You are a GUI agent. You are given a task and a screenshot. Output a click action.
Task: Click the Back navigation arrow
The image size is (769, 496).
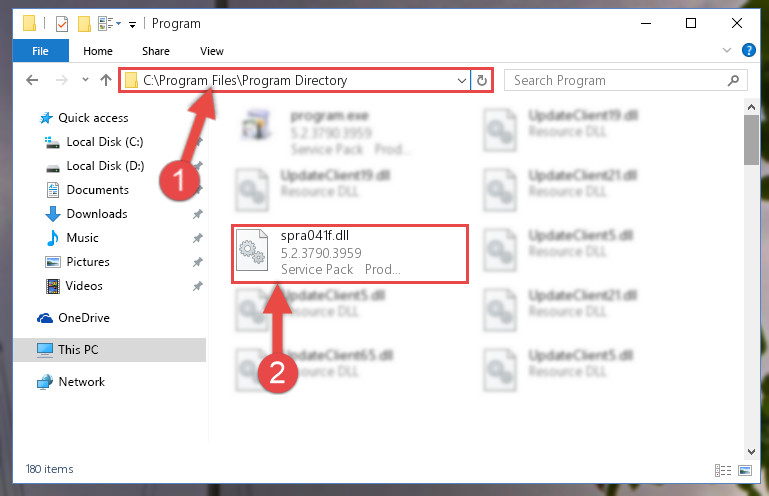point(32,80)
